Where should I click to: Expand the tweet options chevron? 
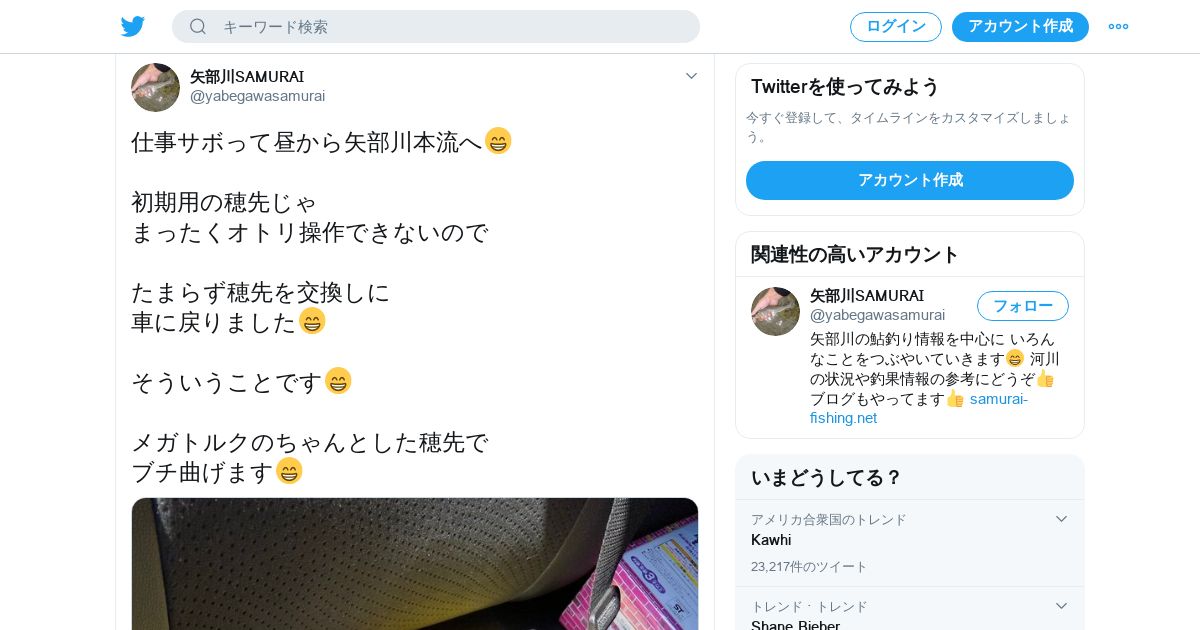point(691,76)
